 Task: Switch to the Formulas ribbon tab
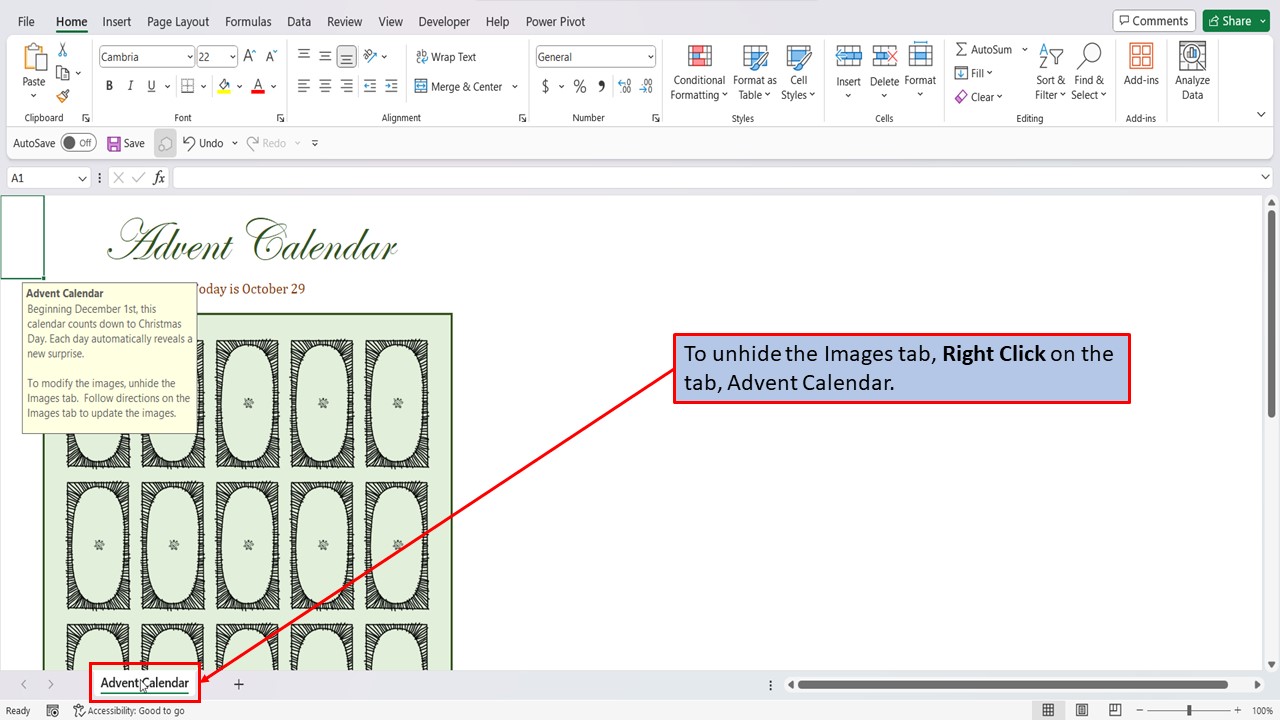pyautogui.click(x=247, y=21)
